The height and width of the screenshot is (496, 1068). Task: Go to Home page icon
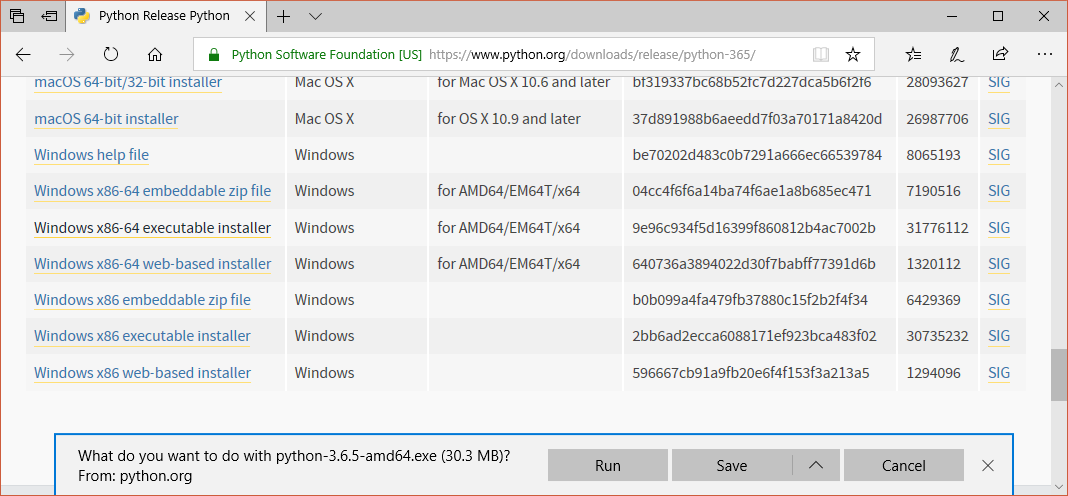coord(155,55)
